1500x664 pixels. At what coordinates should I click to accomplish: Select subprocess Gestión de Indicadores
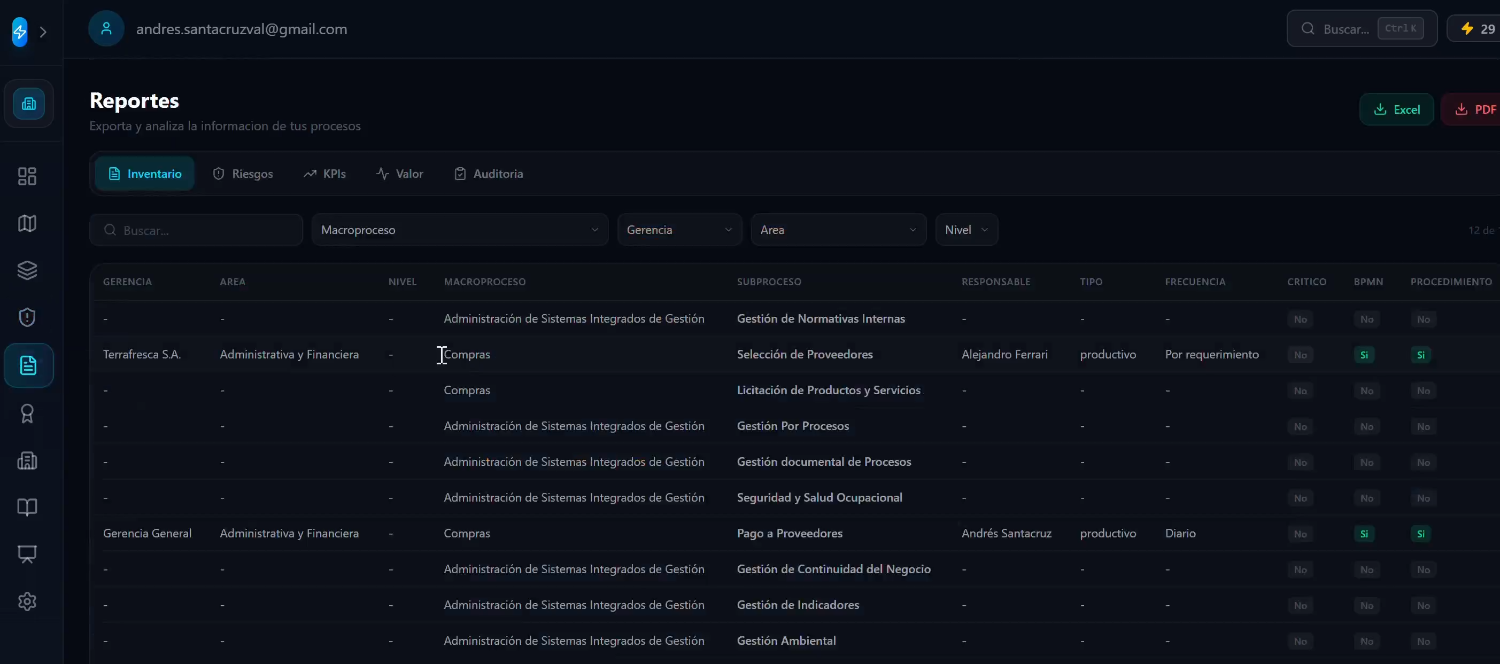798,605
